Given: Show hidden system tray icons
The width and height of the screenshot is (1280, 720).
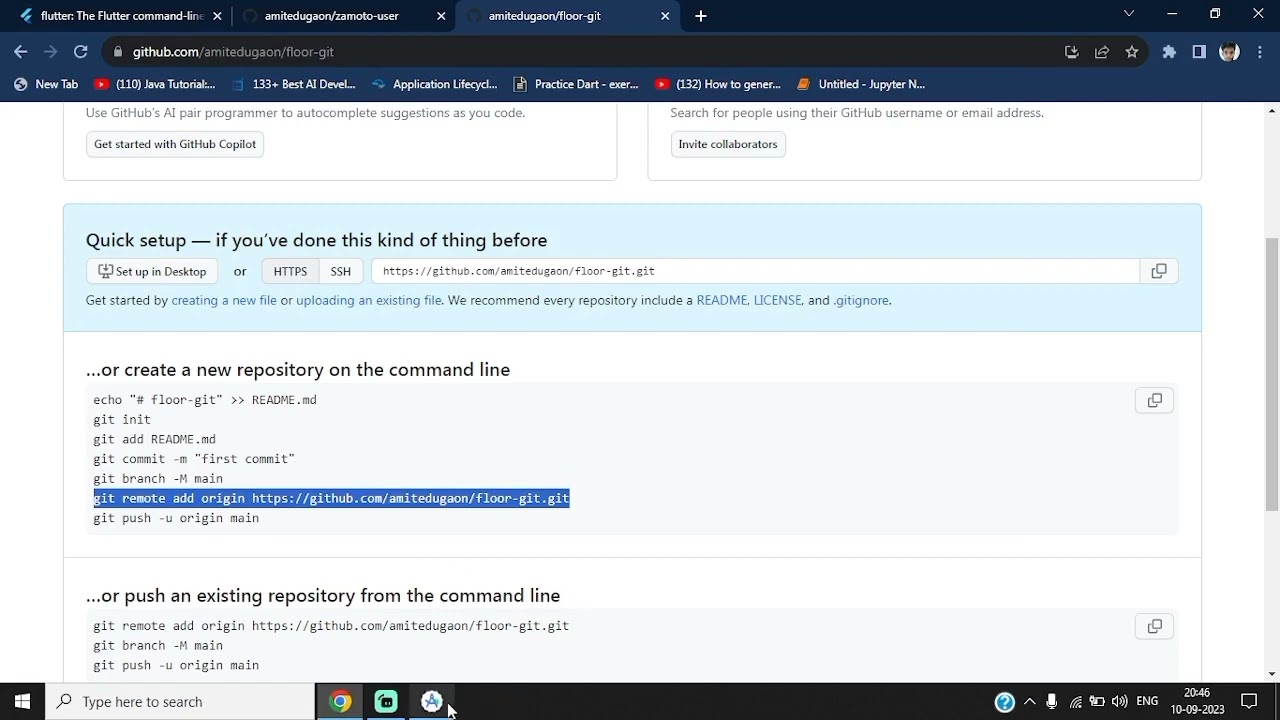Looking at the screenshot, I should (x=1030, y=702).
